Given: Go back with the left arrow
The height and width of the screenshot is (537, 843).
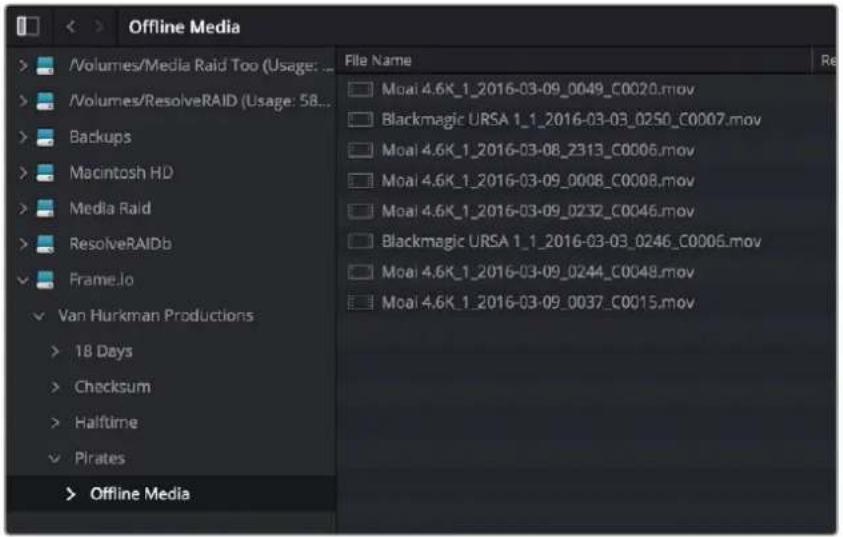Looking at the screenshot, I should pos(70,26).
